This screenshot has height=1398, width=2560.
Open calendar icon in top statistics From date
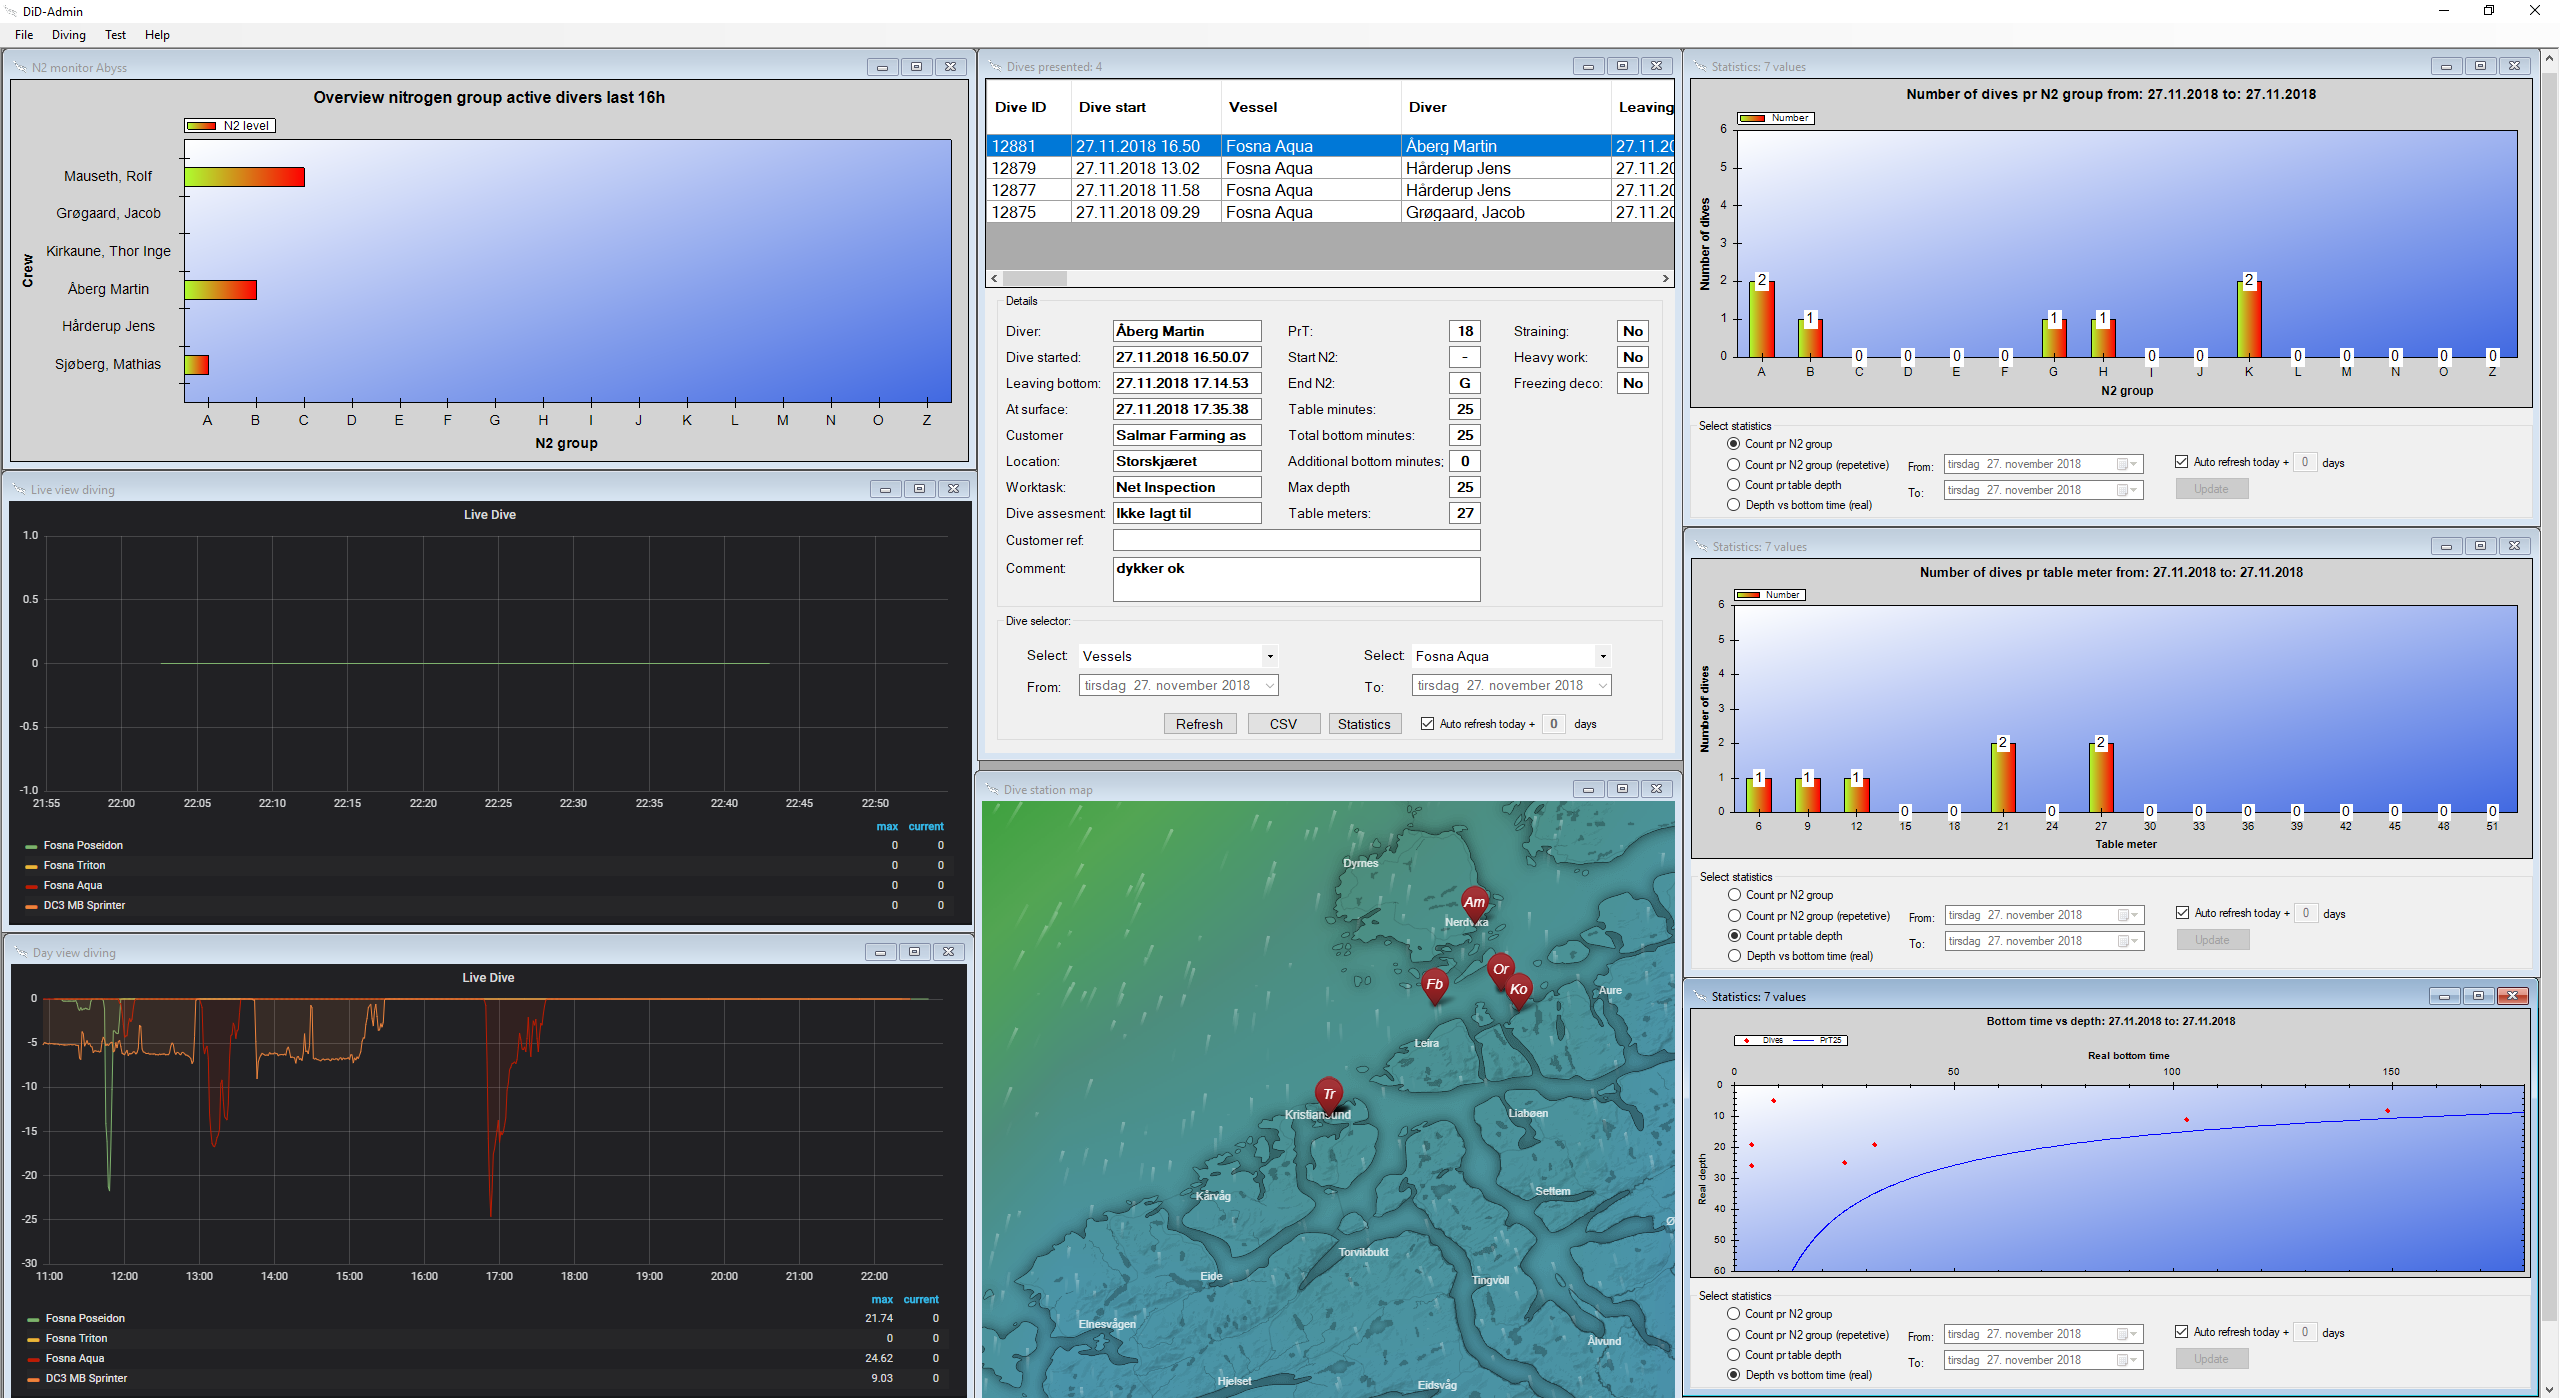pos(2122,464)
